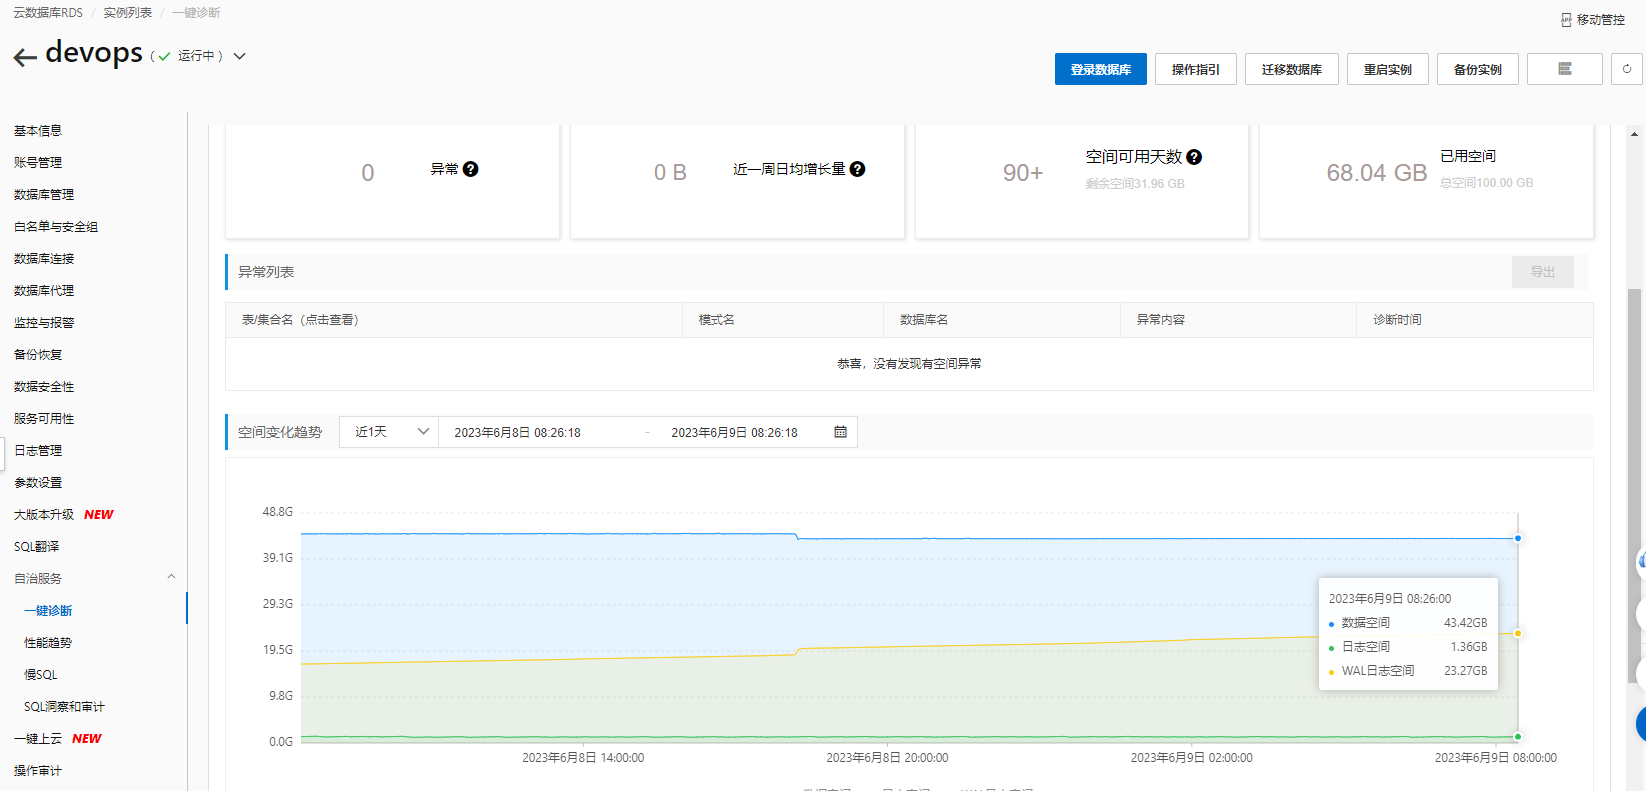Image resolution: width=1646 pixels, height=791 pixels.
Task: Open 备份恢复 in sidebar
Action: click(x=38, y=355)
